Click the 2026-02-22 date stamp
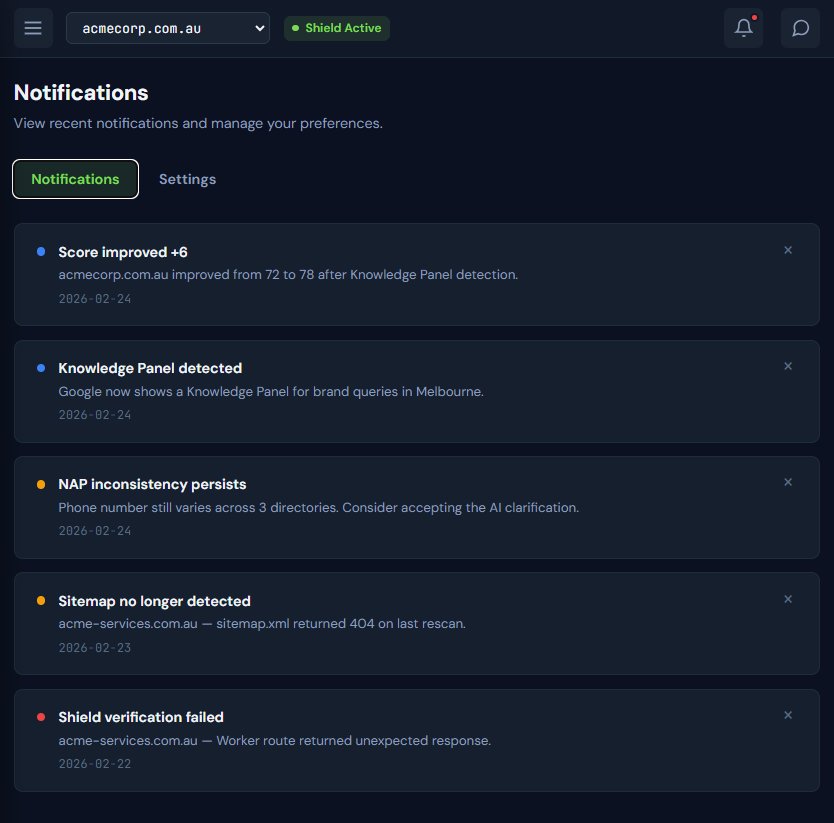 95,763
